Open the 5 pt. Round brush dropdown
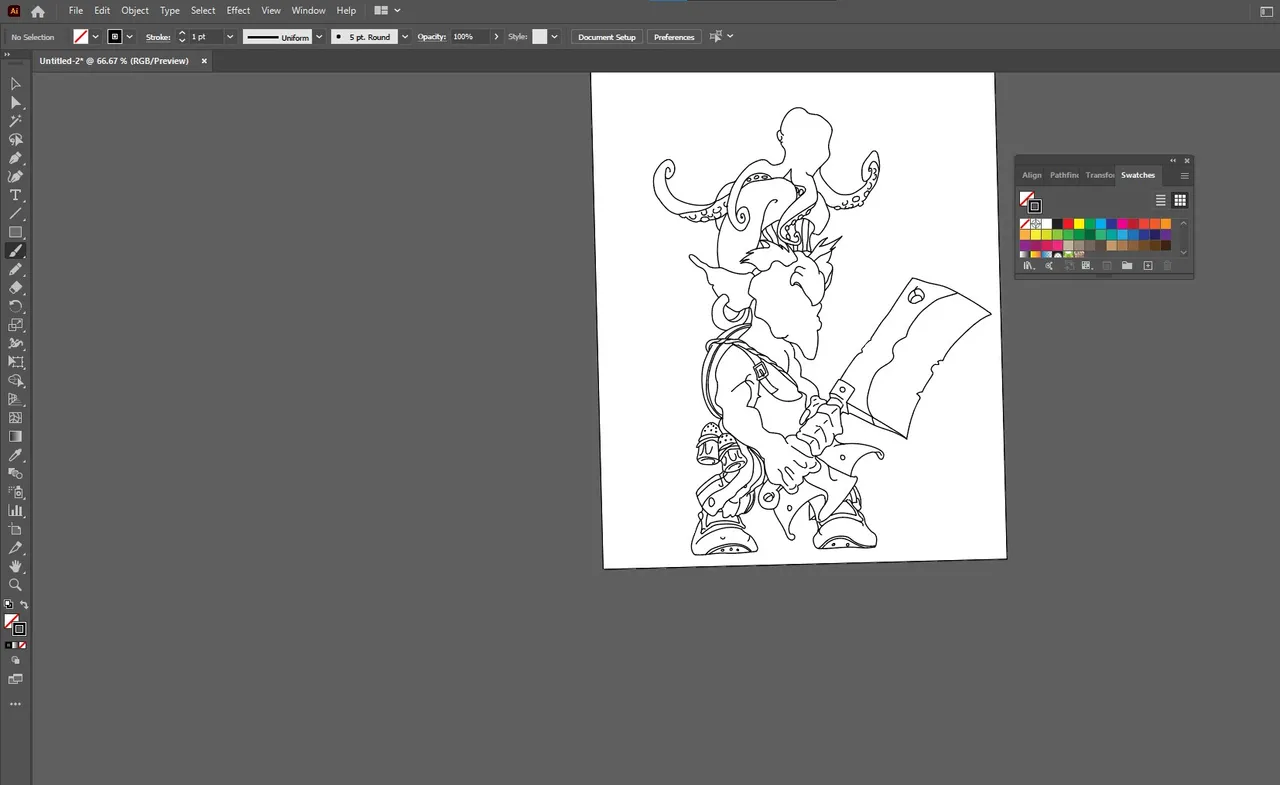This screenshot has height=785, width=1280. pos(405,37)
